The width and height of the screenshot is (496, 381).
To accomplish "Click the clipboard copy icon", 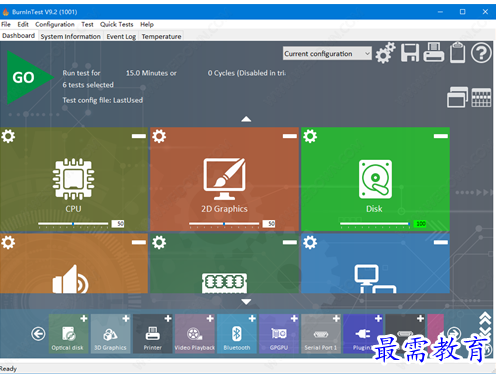I will tap(457, 52).
